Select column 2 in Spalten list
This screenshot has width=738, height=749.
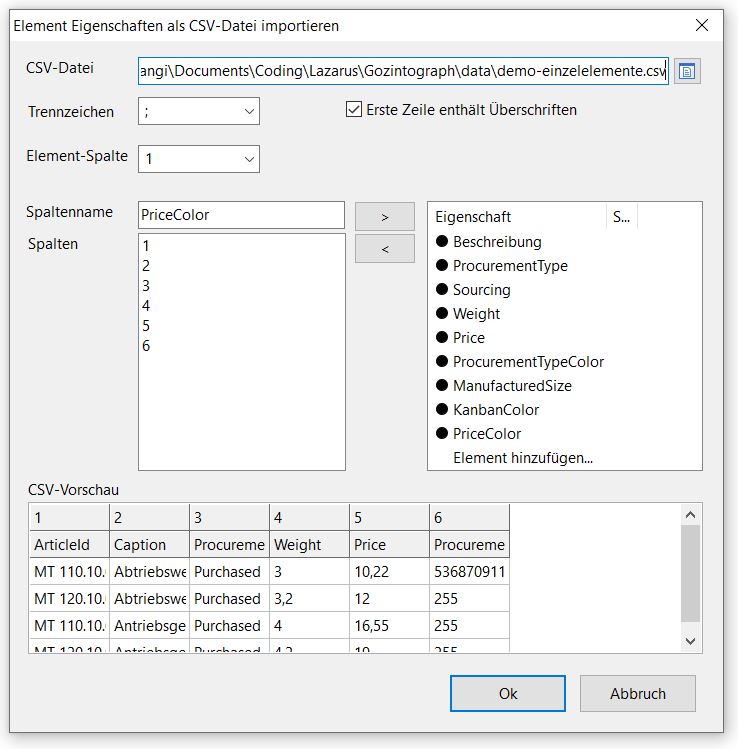[241, 266]
